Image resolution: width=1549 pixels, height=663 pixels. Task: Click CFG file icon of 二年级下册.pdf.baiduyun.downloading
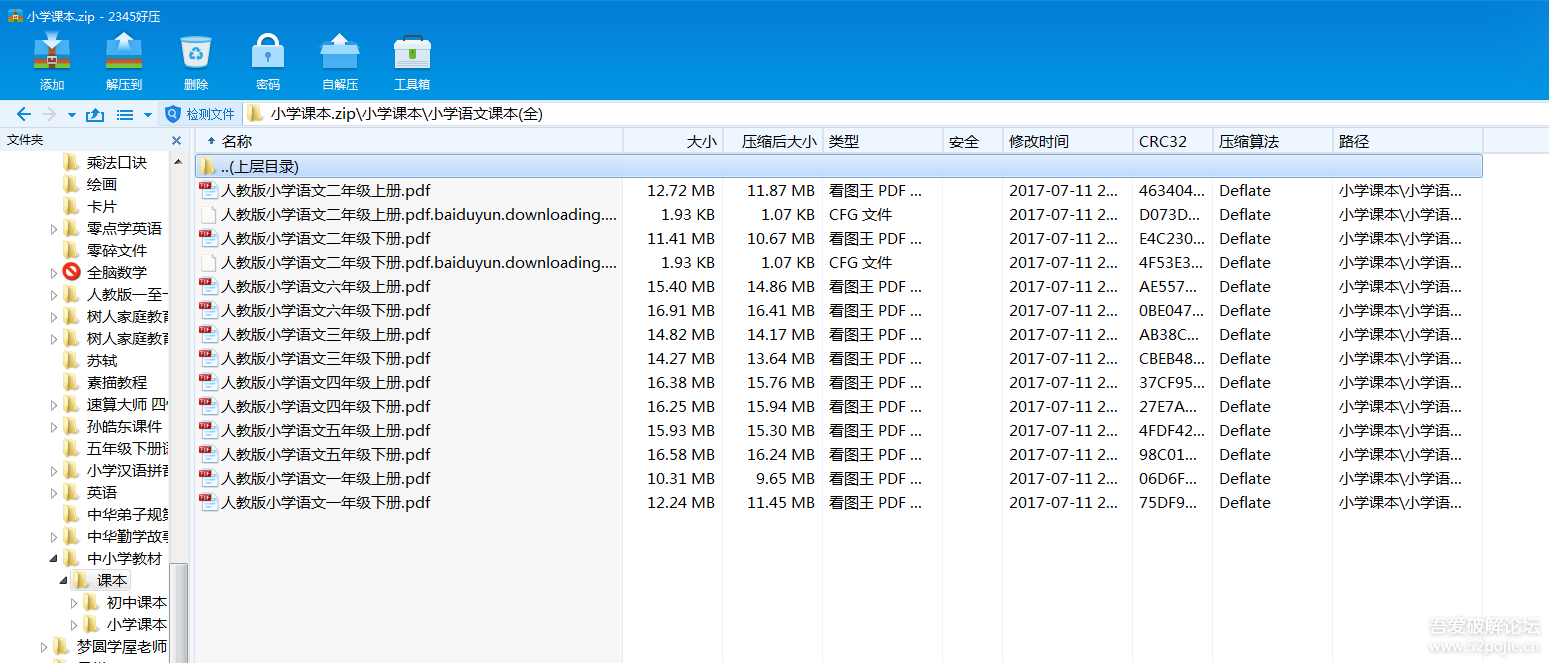pos(208,262)
